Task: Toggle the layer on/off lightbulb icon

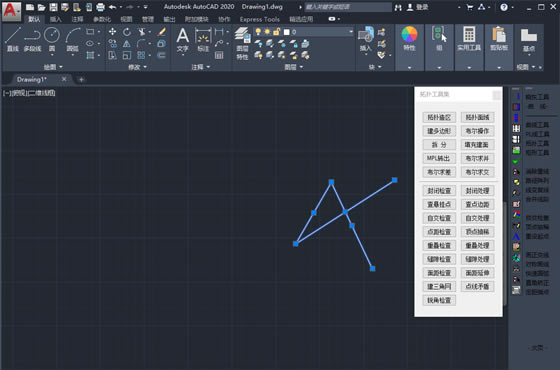Action: pos(258,32)
